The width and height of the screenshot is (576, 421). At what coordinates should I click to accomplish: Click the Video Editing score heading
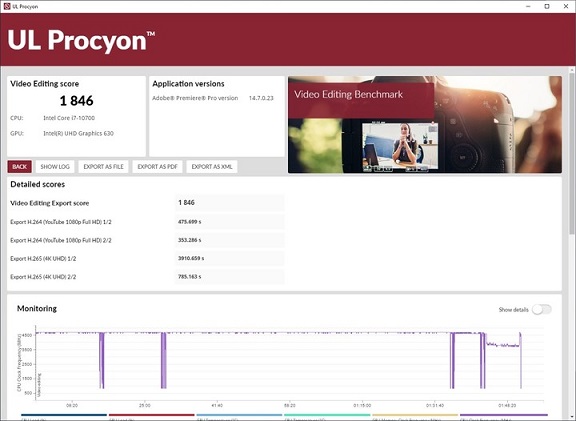[x=44, y=84]
